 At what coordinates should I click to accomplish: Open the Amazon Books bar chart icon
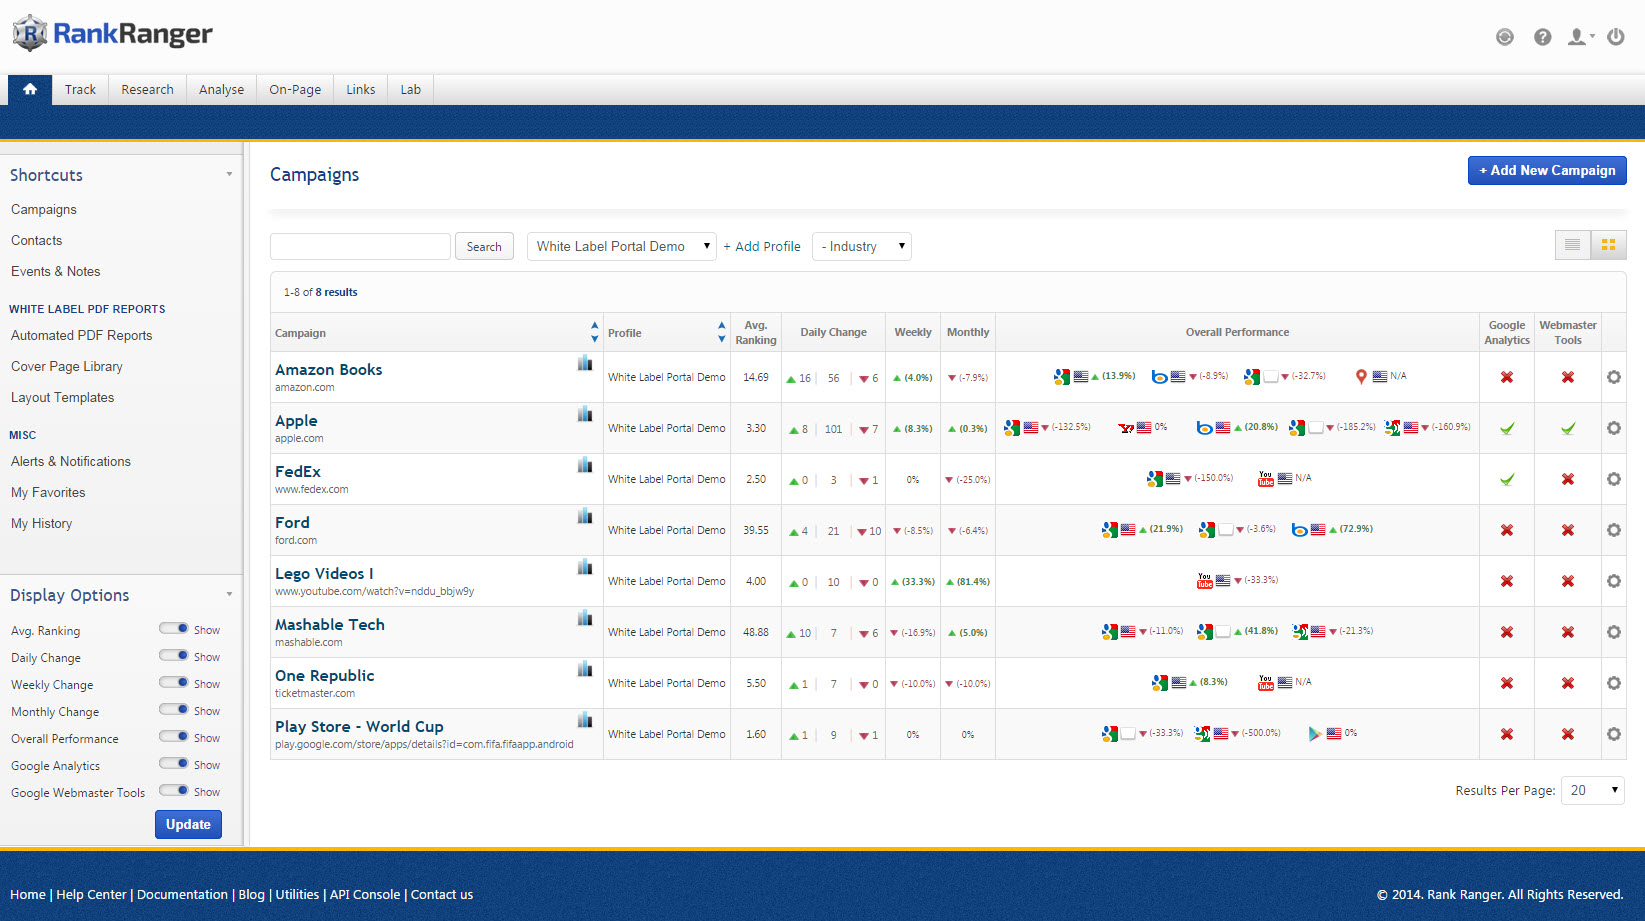pyautogui.click(x=585, y=363)
